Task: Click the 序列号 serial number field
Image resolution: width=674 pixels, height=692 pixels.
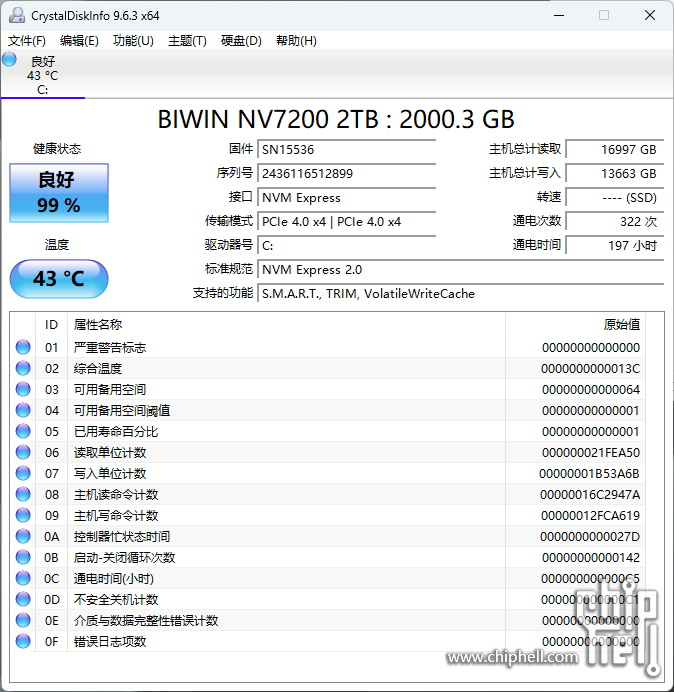Action: (x=346, y=173)
